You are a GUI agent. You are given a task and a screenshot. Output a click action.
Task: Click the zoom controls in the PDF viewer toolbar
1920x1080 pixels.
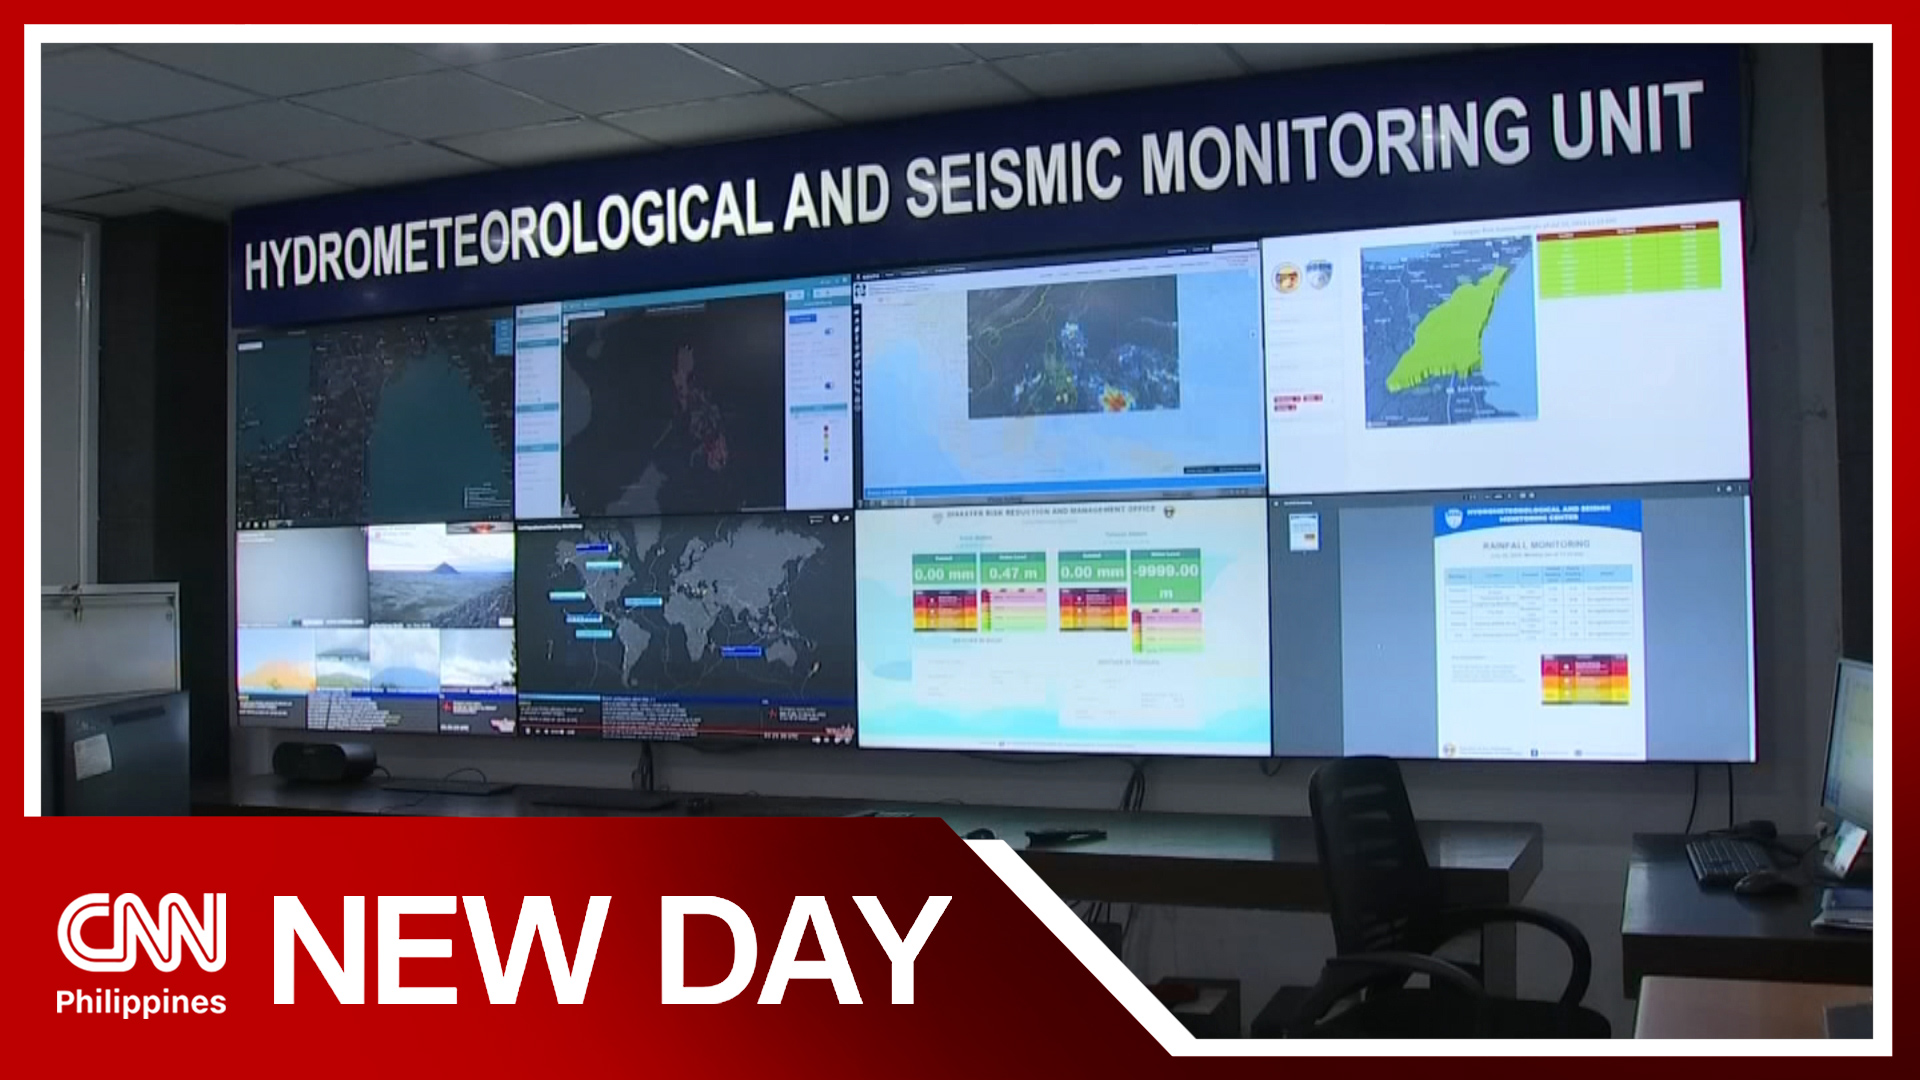[x=1500, y=496]
